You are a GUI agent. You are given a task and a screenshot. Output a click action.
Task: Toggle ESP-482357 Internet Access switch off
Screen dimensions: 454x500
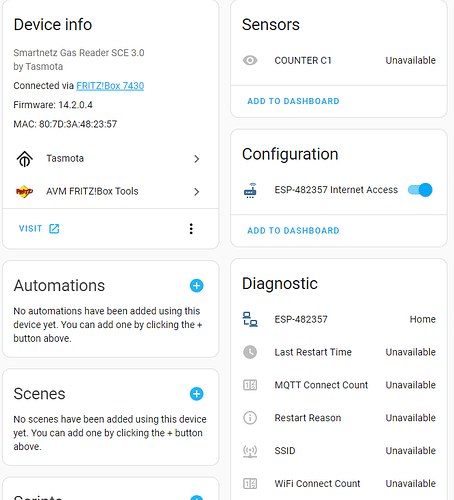point(420,190)
